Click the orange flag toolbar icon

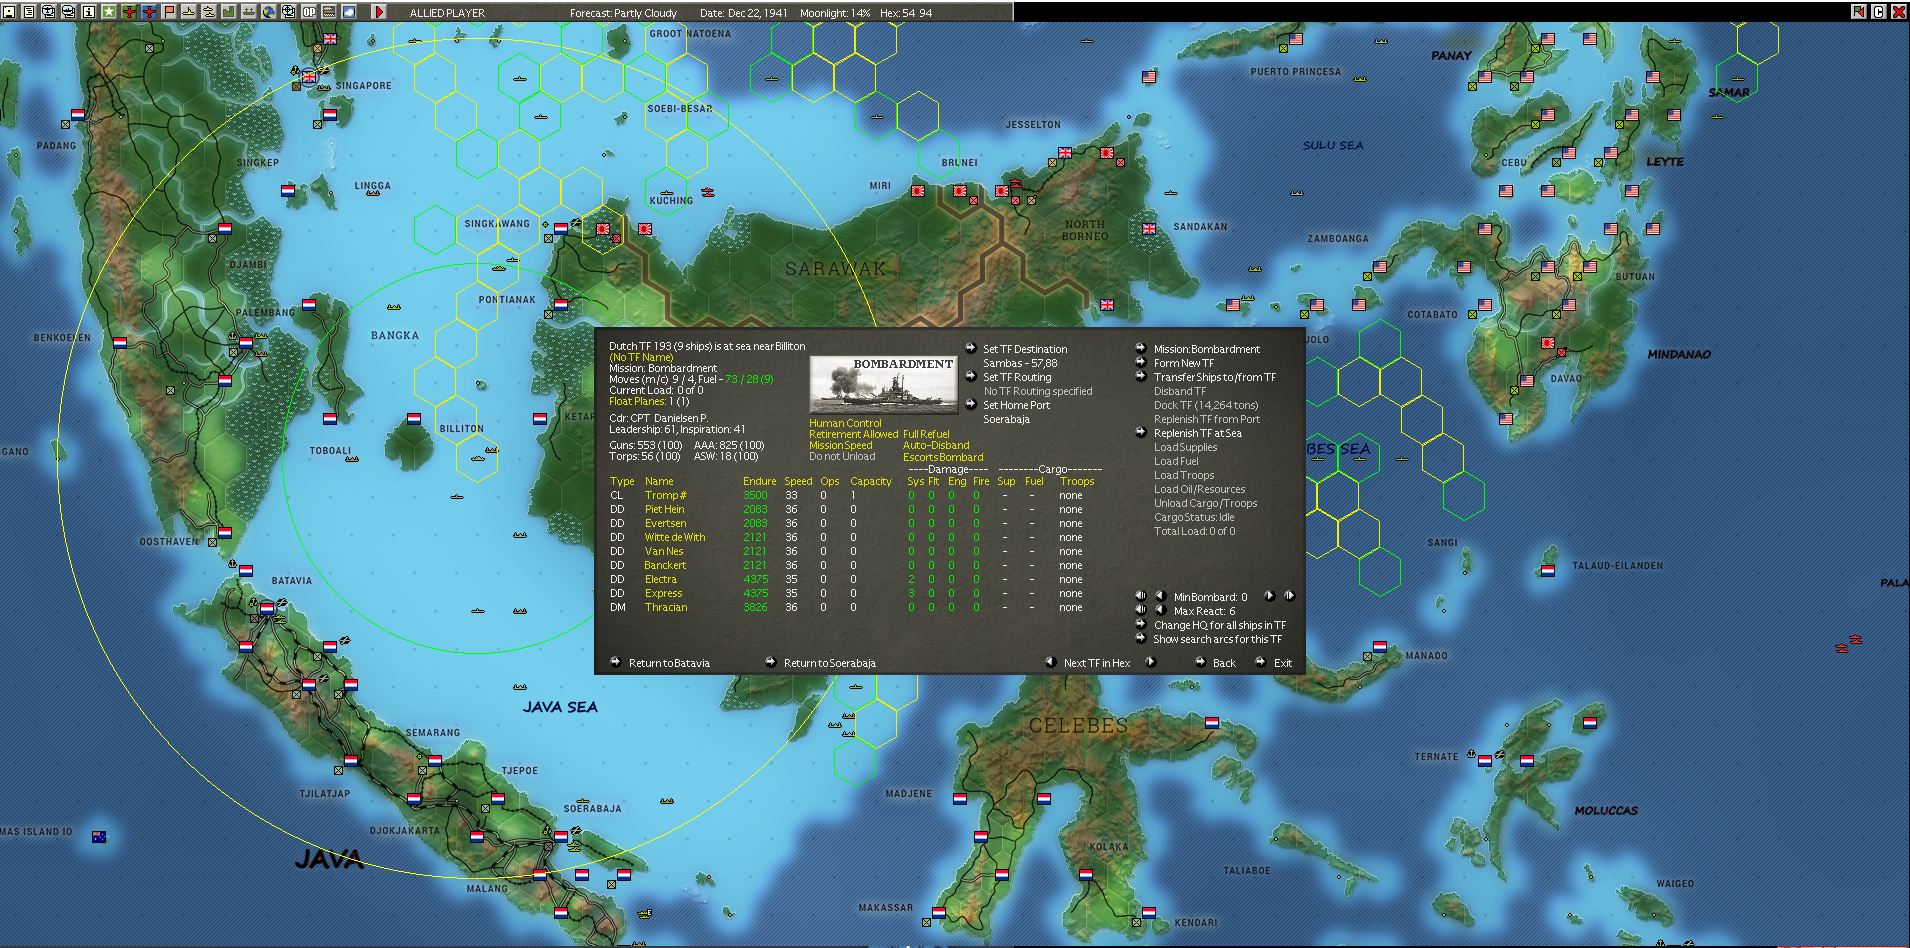pos(169,12)
